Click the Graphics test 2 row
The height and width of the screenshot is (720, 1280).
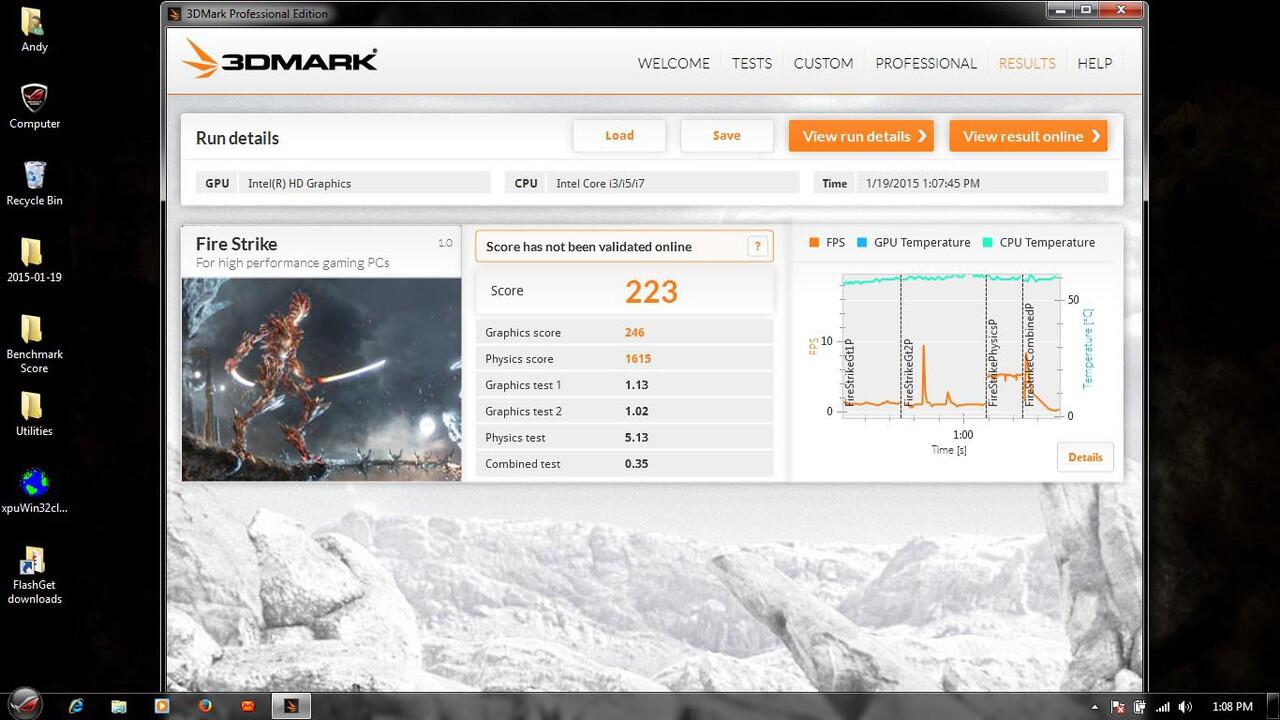(x=624, y=411)
